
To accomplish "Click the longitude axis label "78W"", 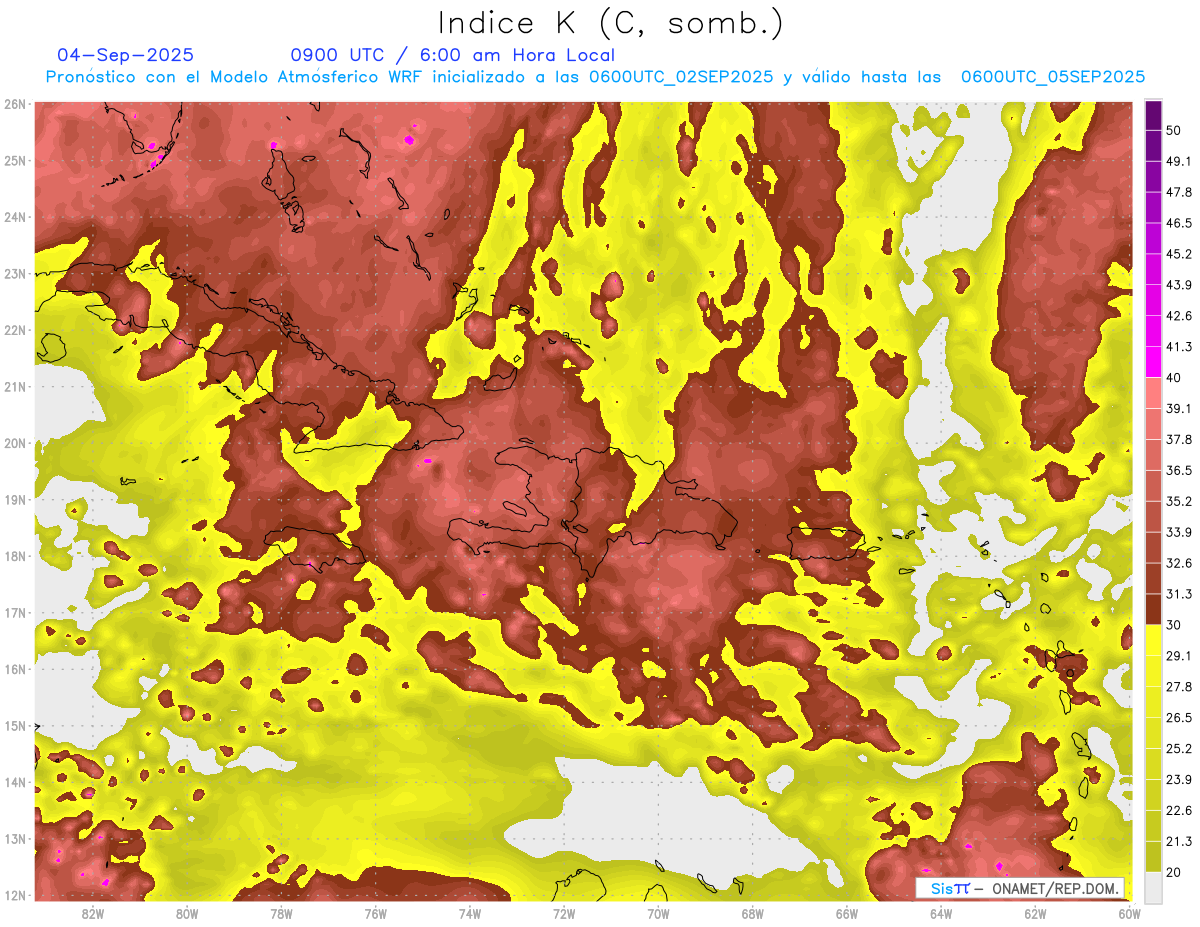I will (x=281, y=914).
